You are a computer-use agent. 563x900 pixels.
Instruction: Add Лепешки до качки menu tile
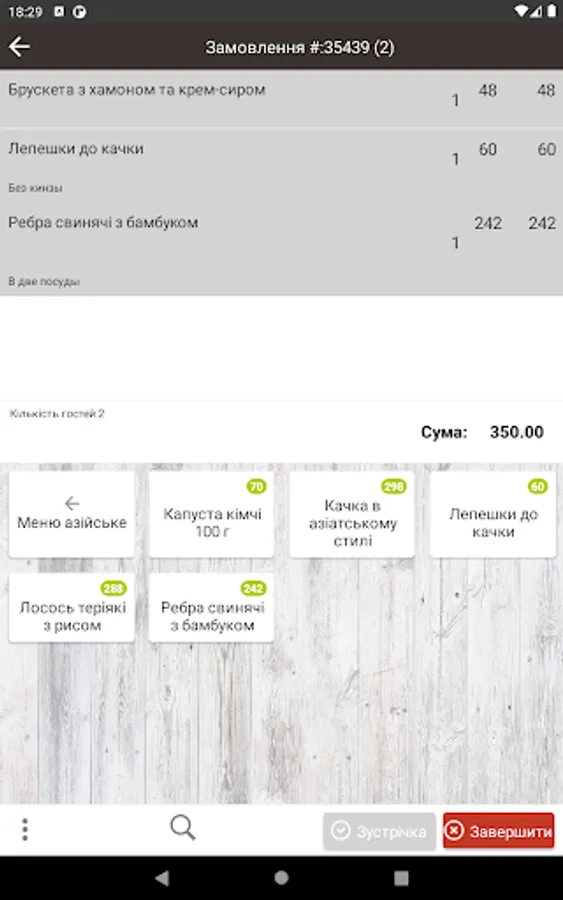493,514
